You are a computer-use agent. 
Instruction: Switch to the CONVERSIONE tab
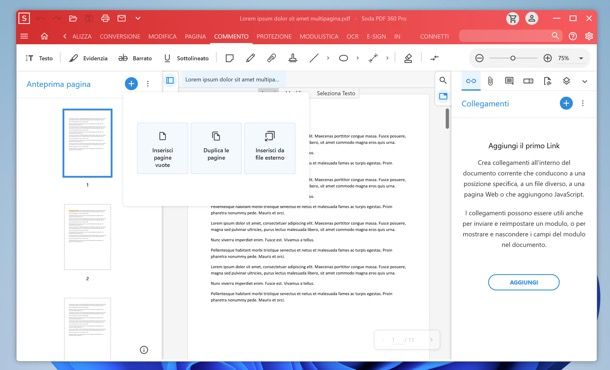tap(120, 36)
